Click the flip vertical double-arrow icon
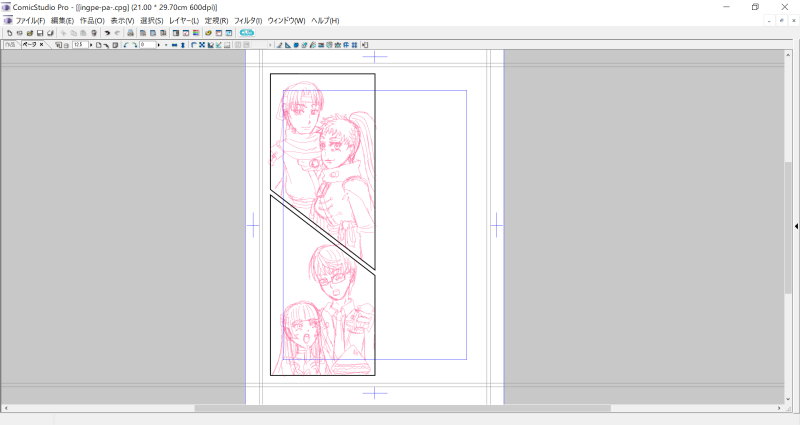 183,45
